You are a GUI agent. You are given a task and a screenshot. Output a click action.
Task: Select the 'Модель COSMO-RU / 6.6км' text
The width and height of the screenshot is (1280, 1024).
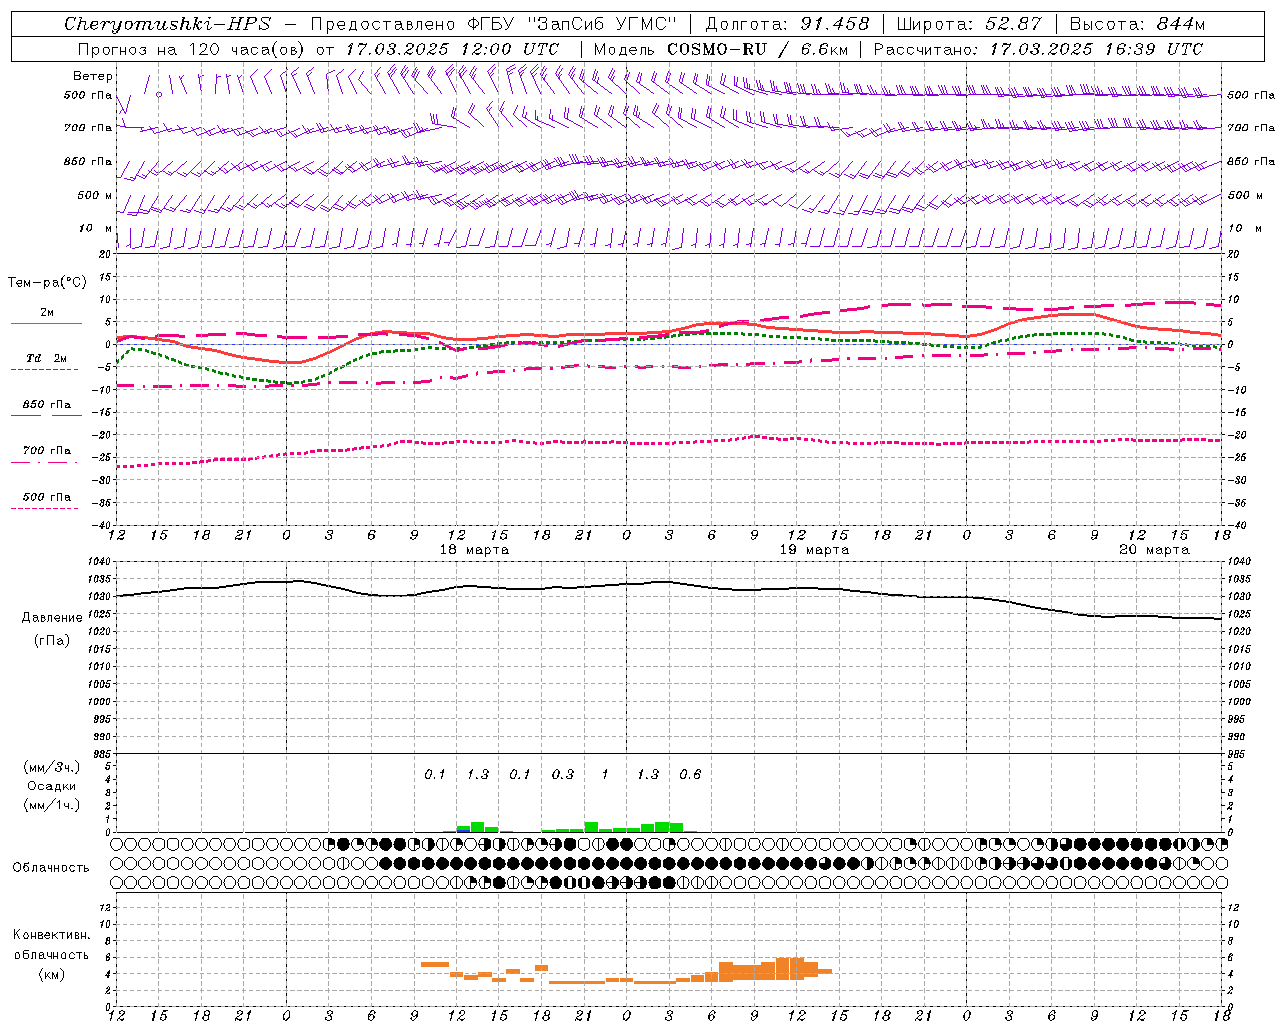(x=721, y=49)
